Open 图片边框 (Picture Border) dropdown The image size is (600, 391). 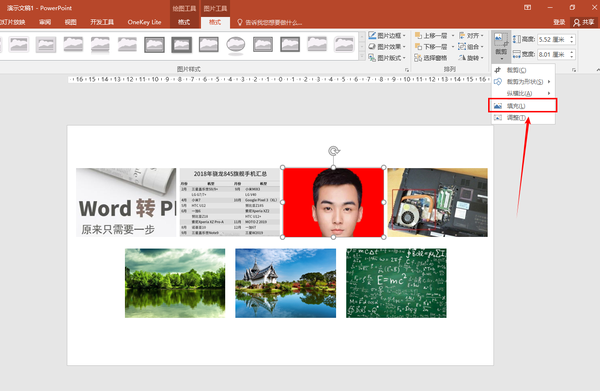pyautogui.click(x=387, y=36)
